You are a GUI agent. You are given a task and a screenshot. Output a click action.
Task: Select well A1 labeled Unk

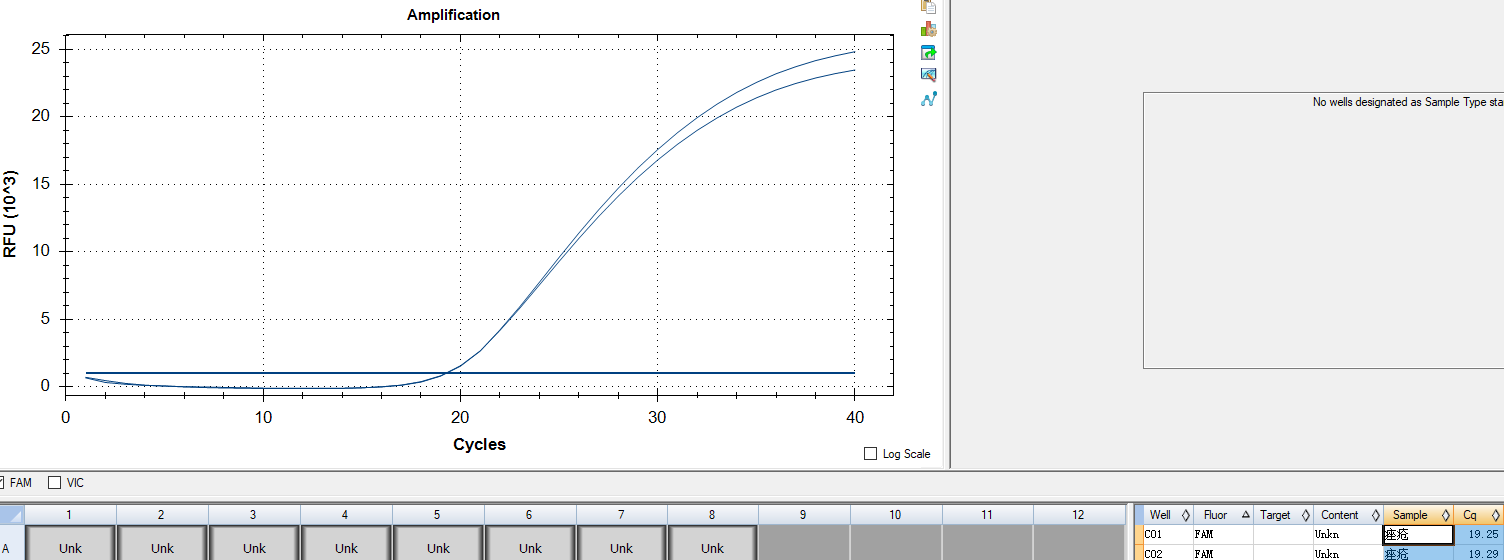click(70, 543)
